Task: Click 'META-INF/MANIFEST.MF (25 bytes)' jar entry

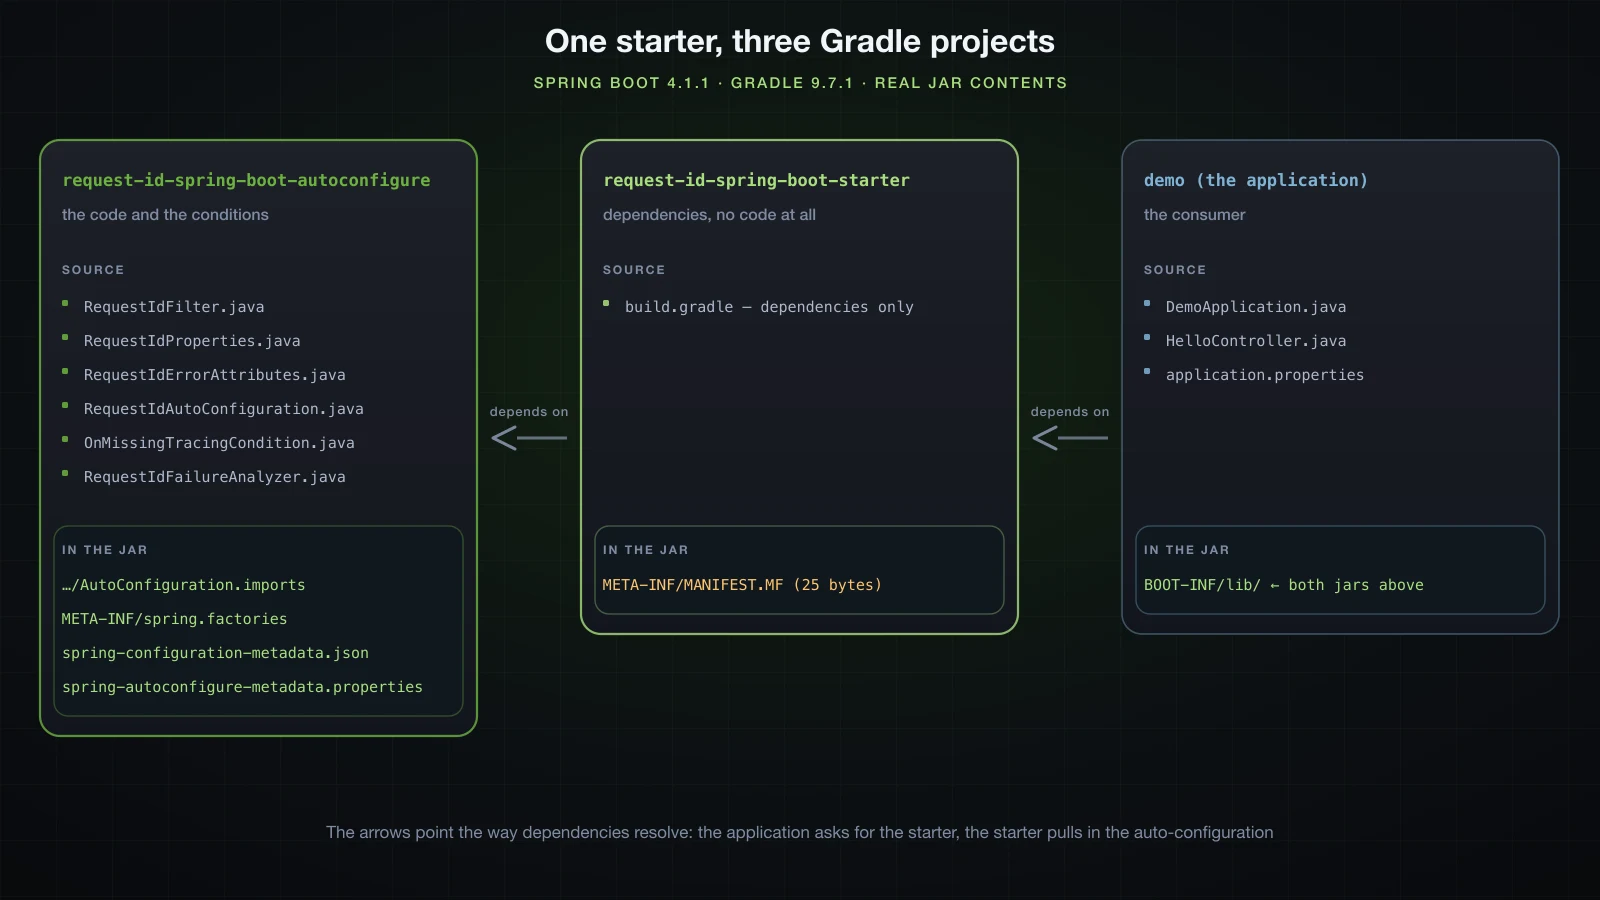Action: tap(742, 585)
